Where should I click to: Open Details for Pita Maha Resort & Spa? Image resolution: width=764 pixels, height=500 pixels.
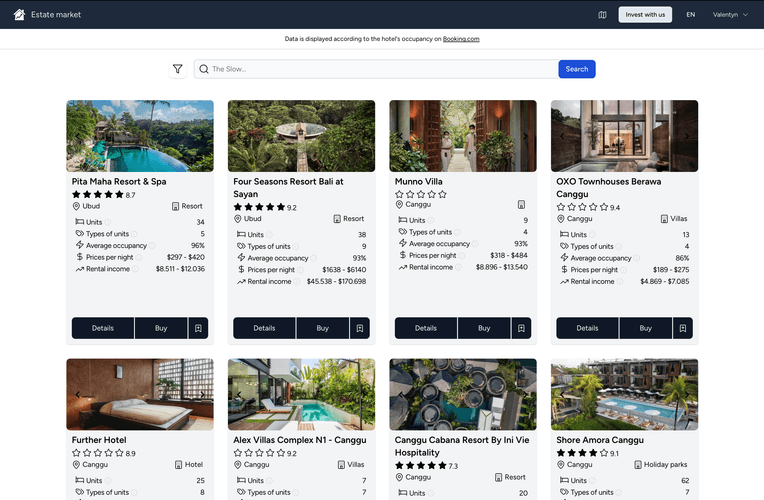point(103,328)
